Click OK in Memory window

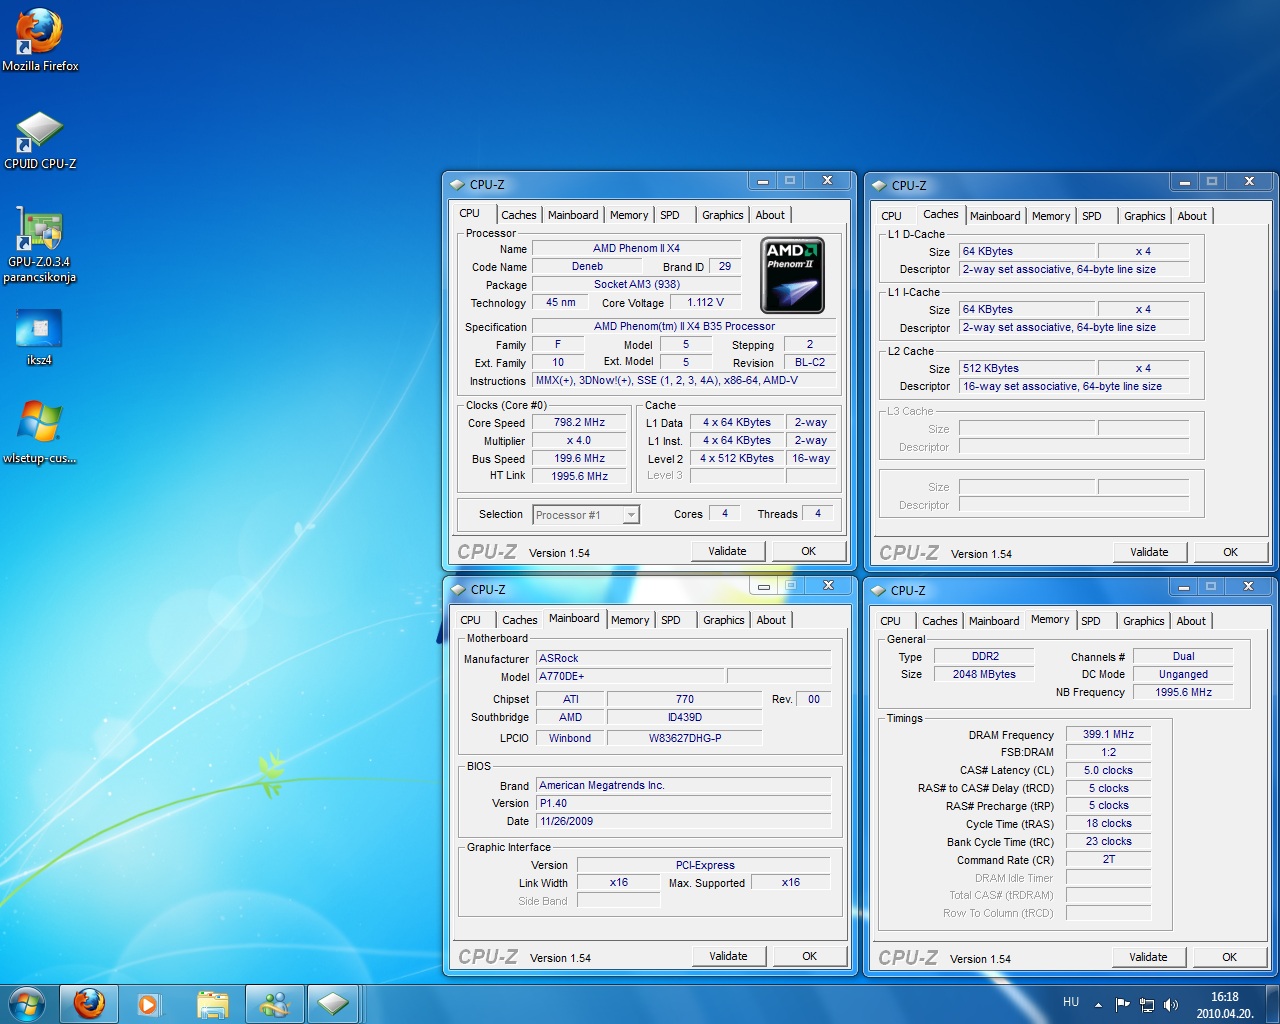[x=1230, y=957]
